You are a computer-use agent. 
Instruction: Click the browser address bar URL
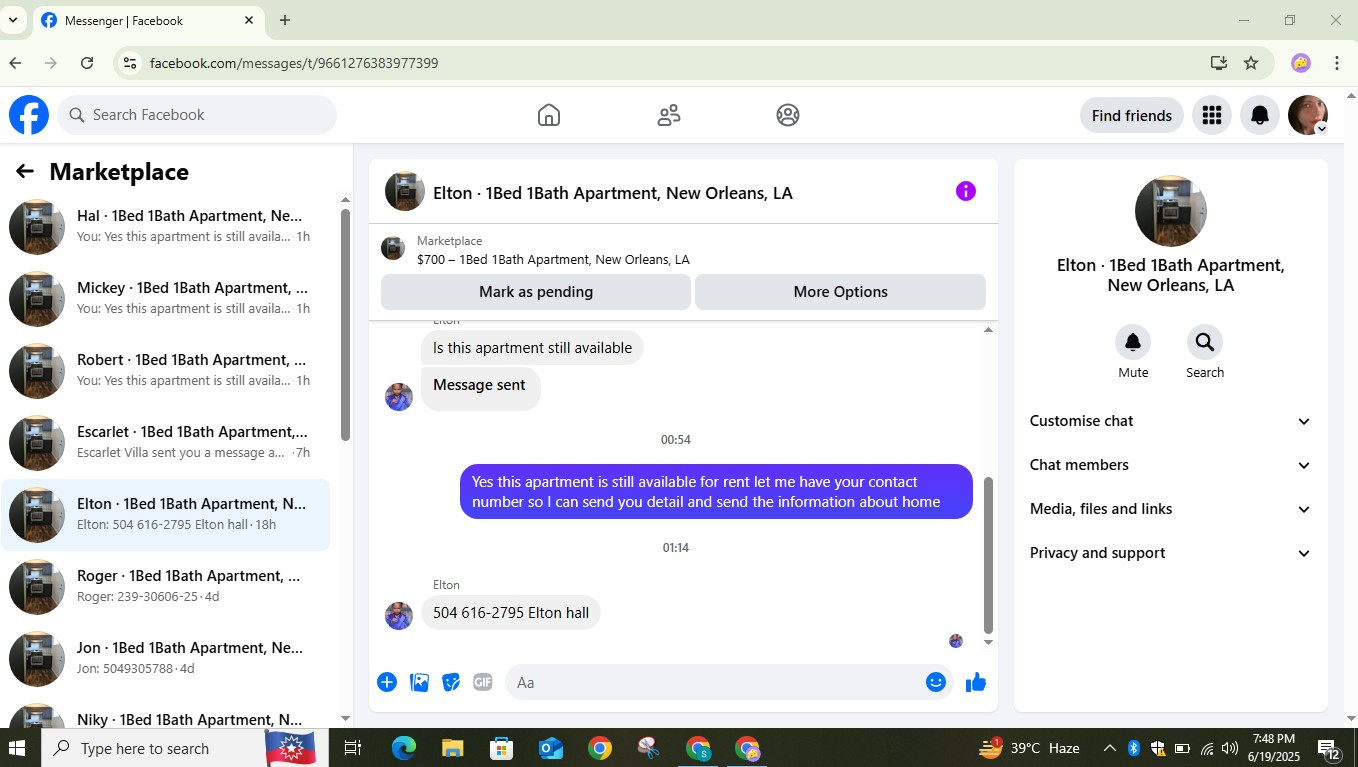tap(294, 63)
